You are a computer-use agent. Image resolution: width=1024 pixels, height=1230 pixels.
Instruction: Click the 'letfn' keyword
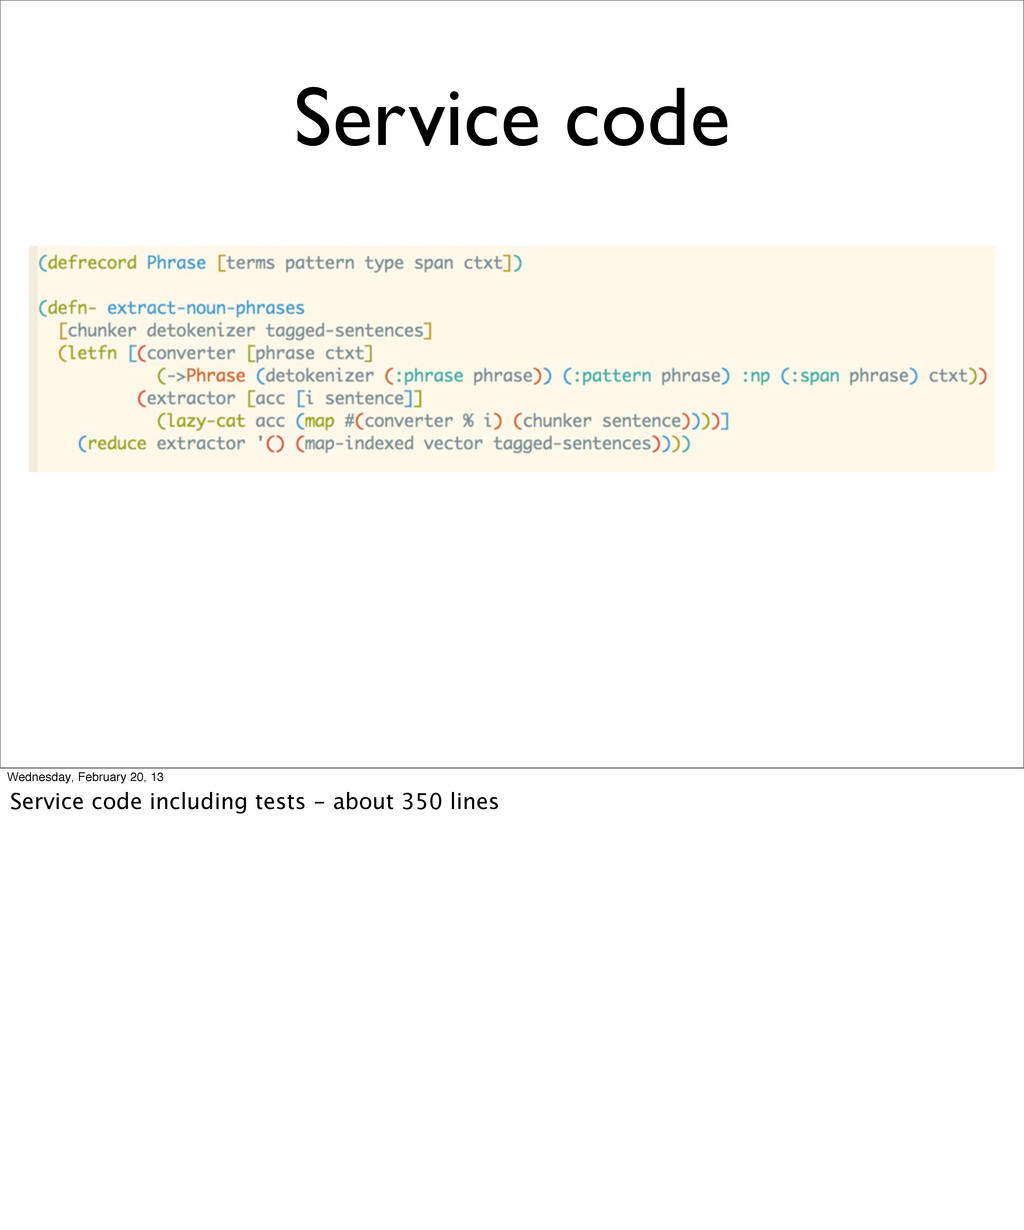point(91,353)
